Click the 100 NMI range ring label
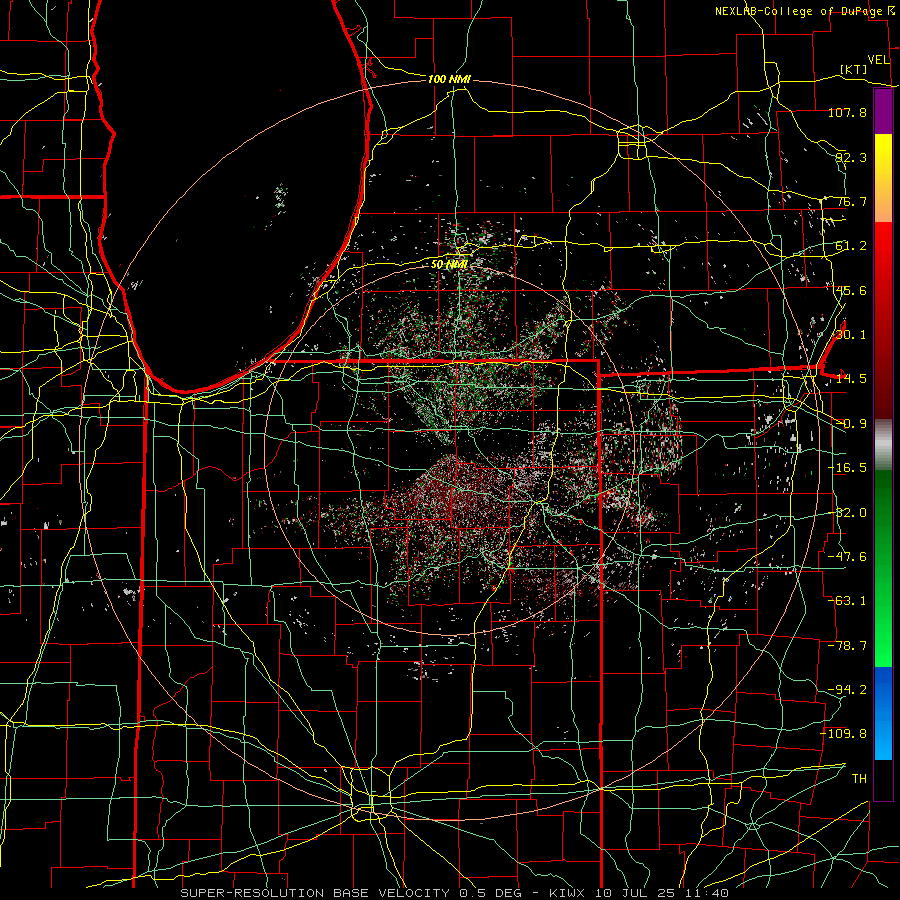900x900 pixels. click(x=449, y=79)
